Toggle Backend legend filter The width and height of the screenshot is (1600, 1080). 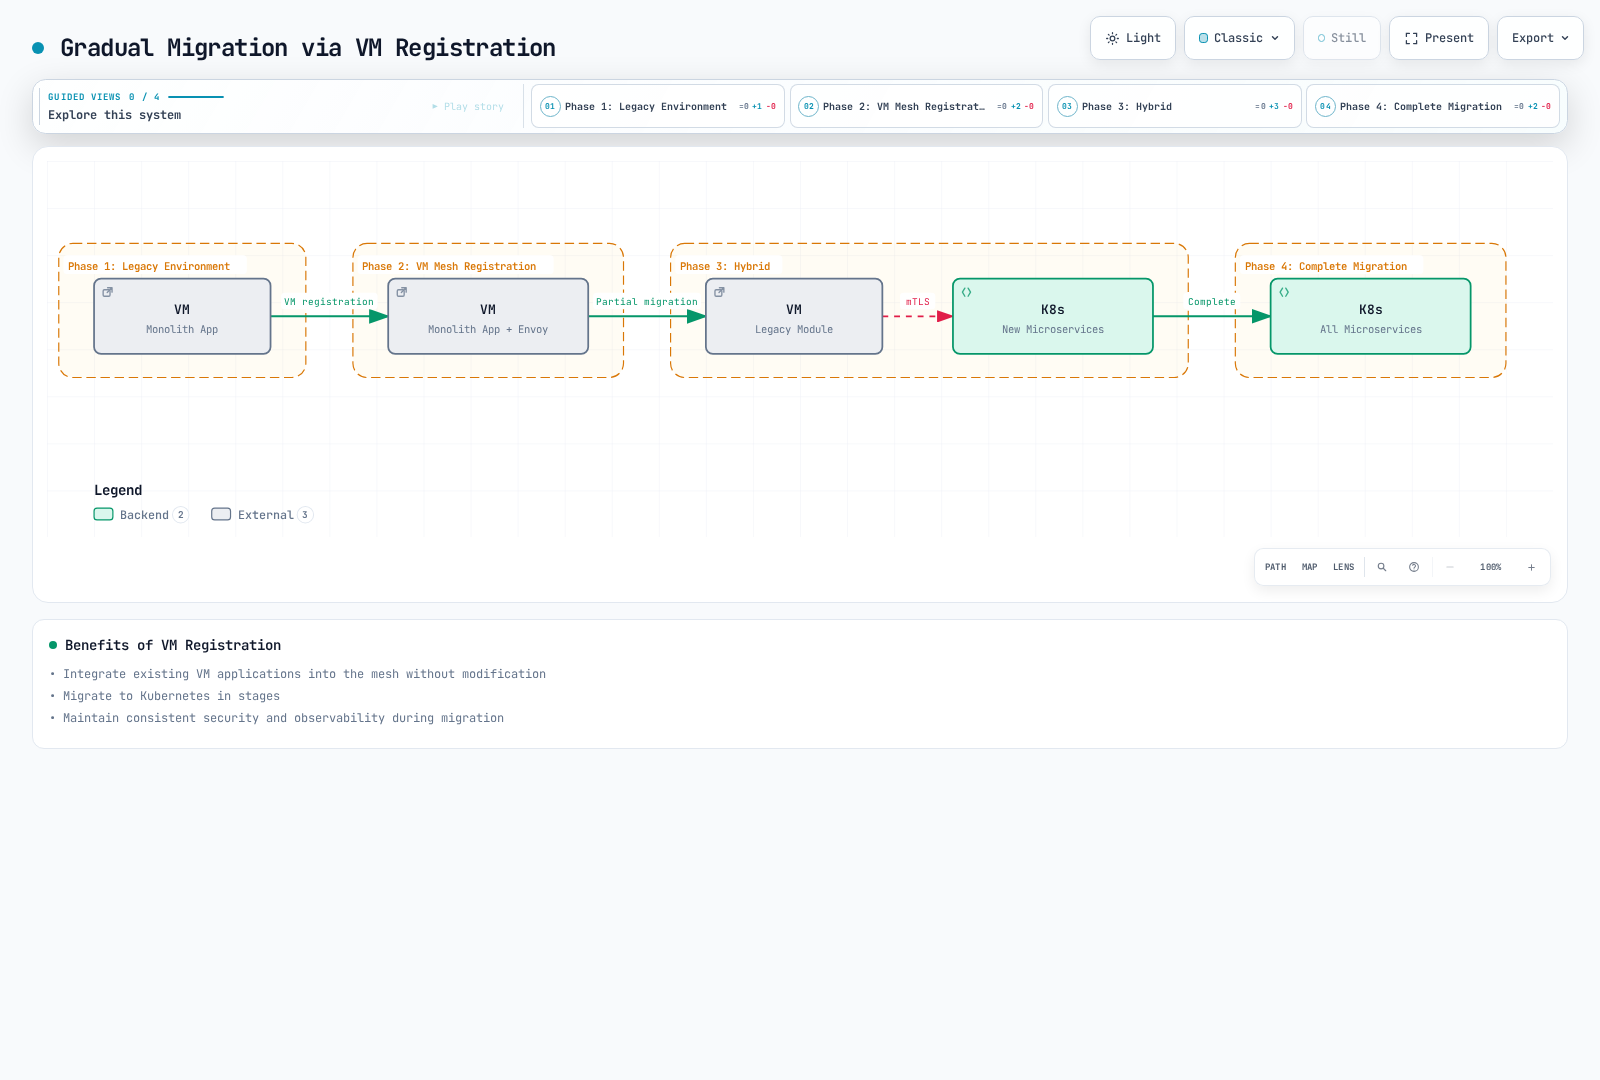coord(141,515)
